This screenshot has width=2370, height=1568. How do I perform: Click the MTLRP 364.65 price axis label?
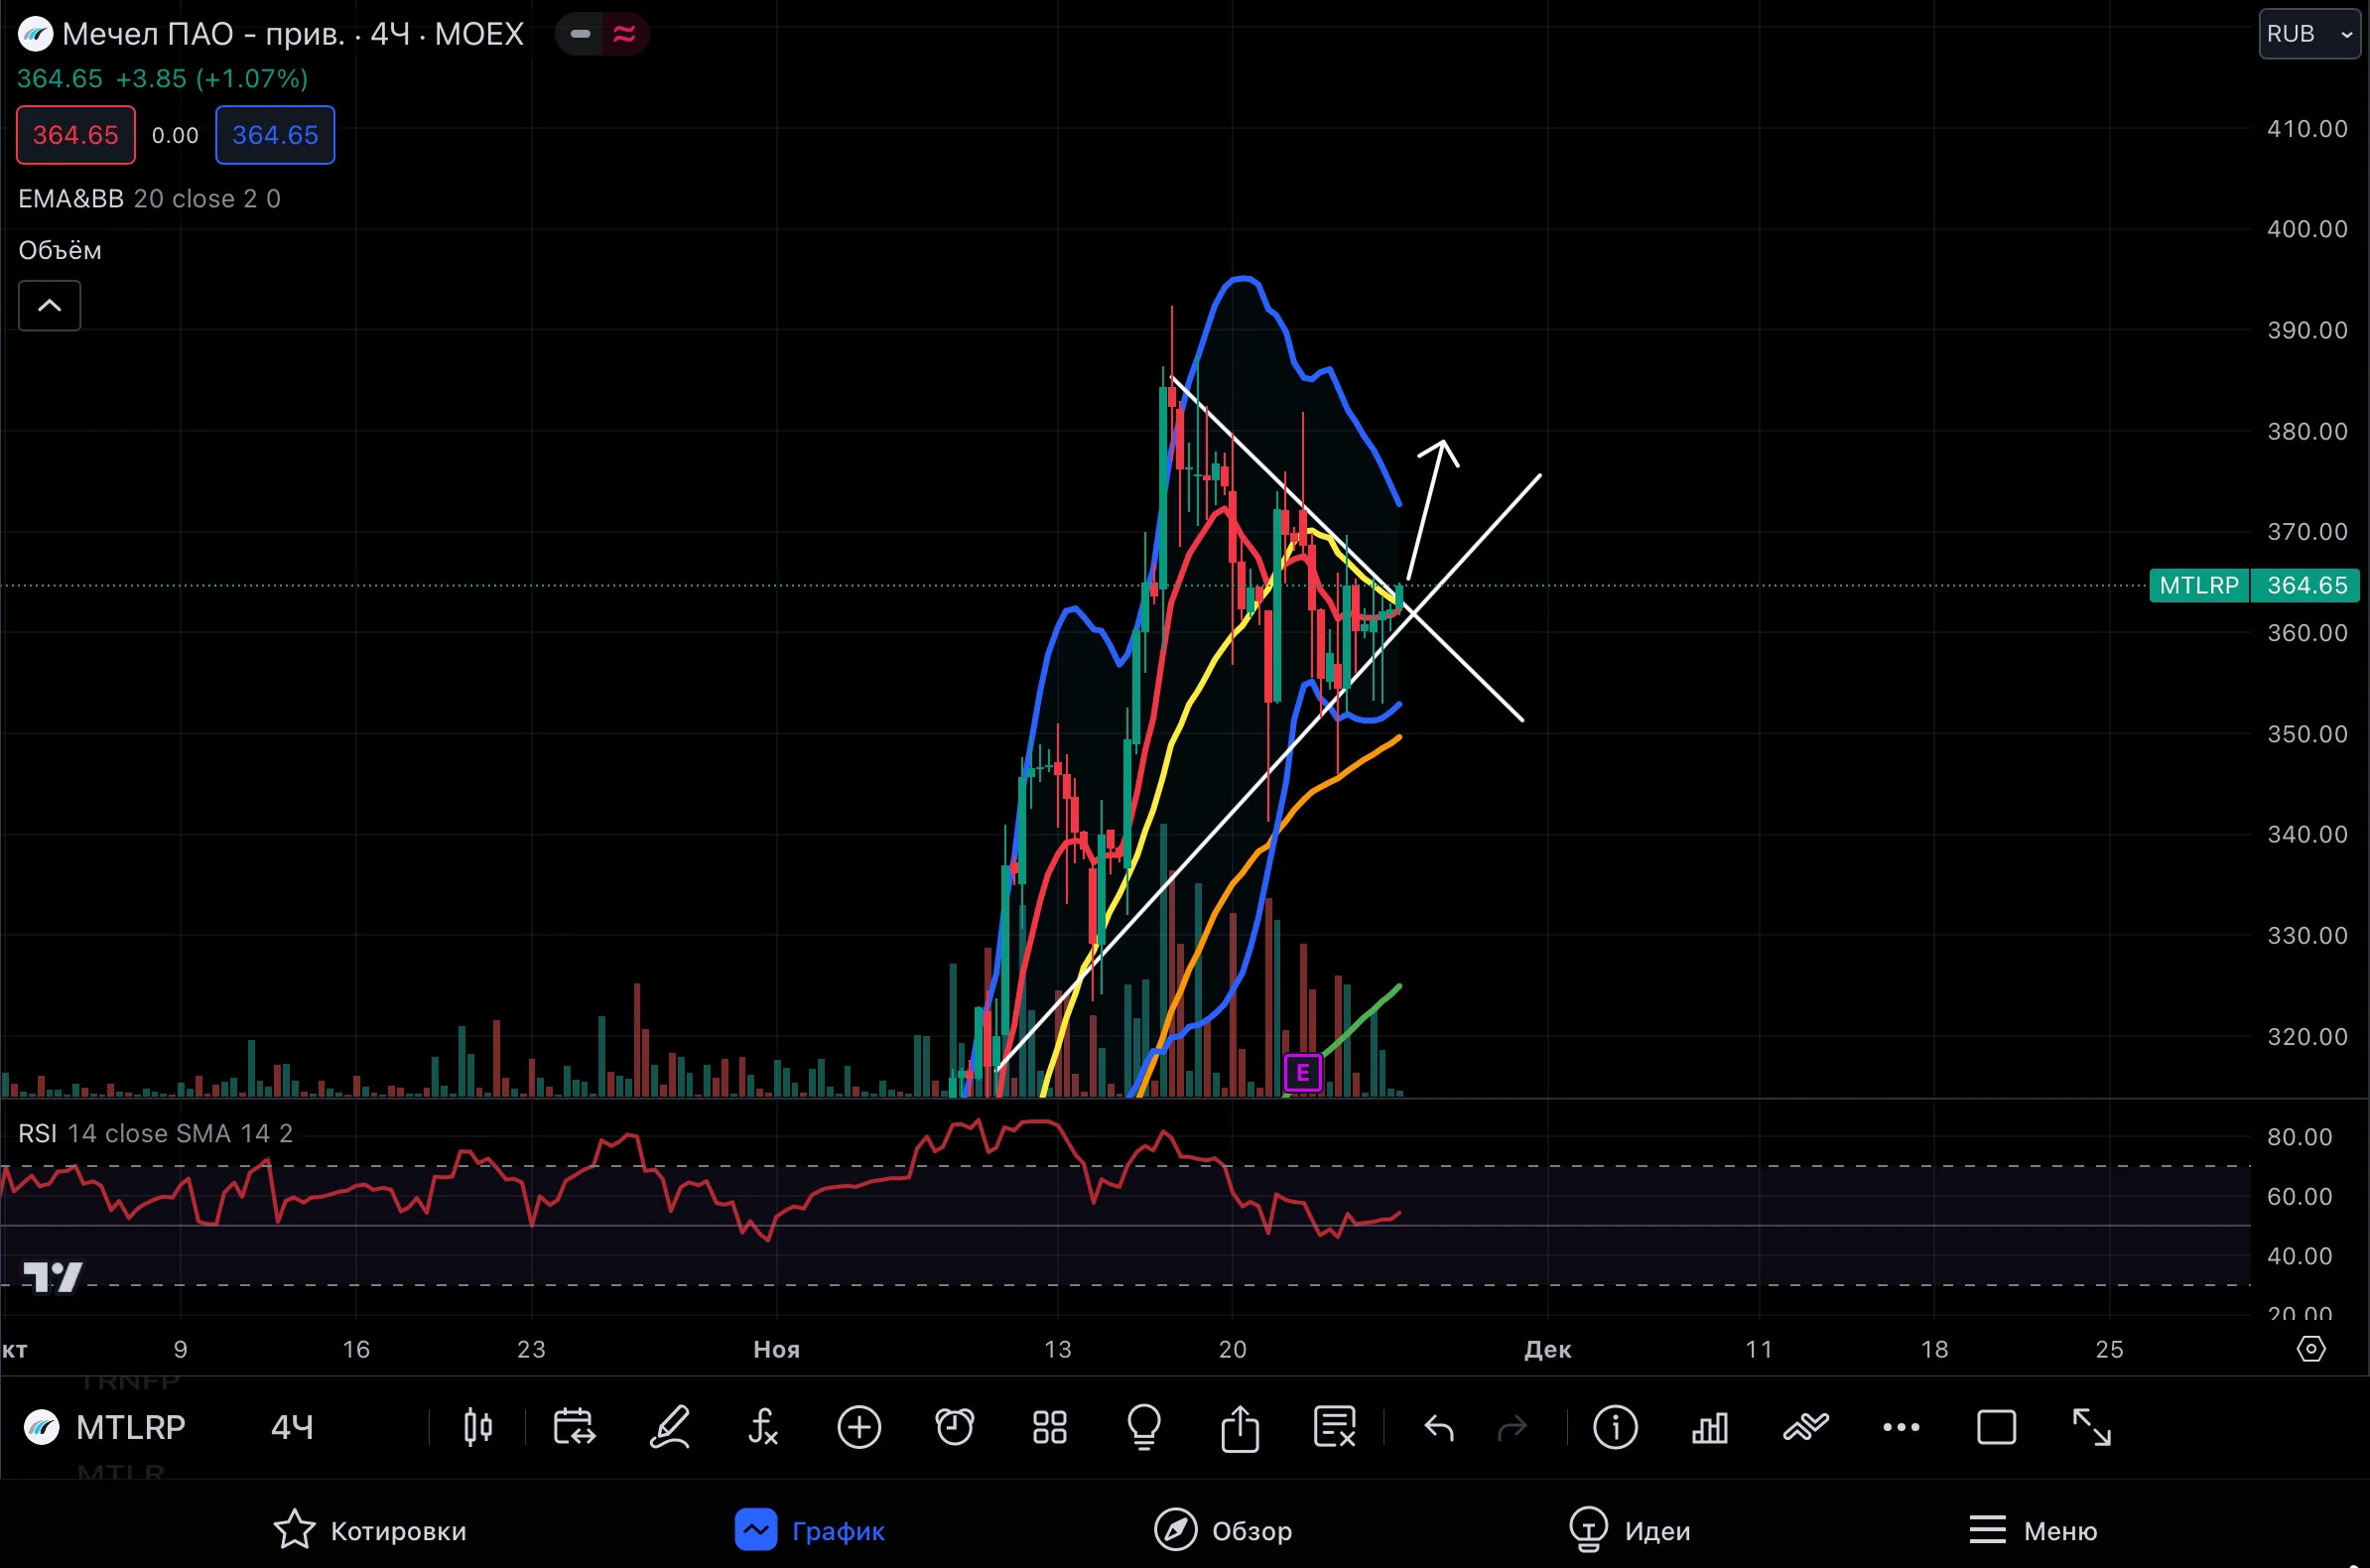[x=2255, y=585]
